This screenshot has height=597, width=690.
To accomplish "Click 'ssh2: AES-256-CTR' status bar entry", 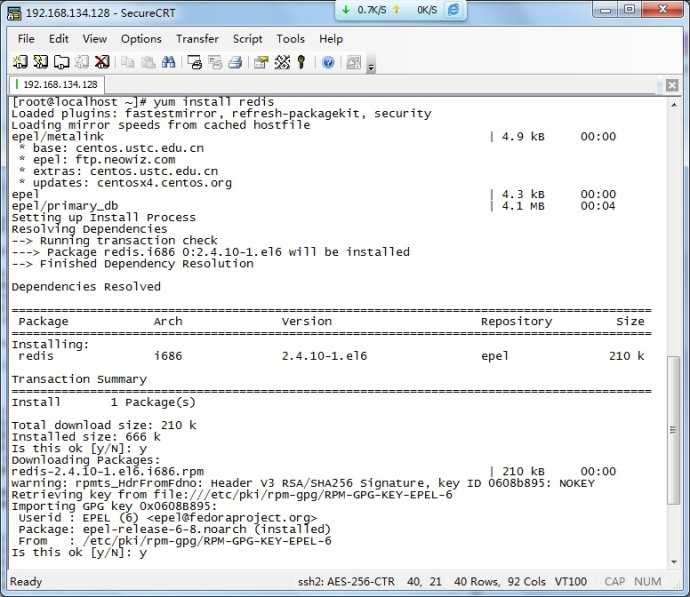I will tap(346, 582).
